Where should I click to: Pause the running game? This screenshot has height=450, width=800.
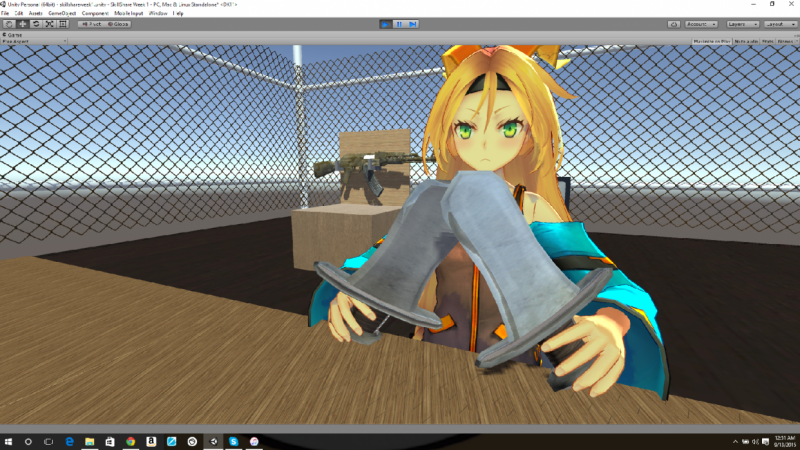point(399,24)
